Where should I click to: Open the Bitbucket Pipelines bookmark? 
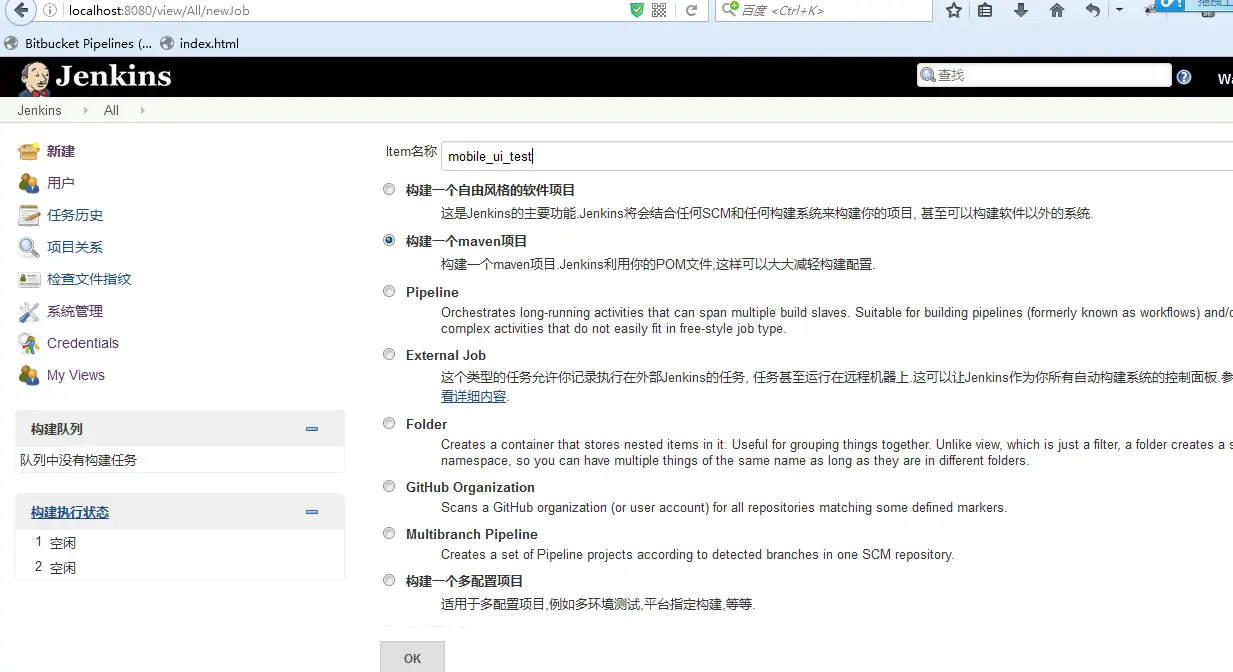coord(79,44)
